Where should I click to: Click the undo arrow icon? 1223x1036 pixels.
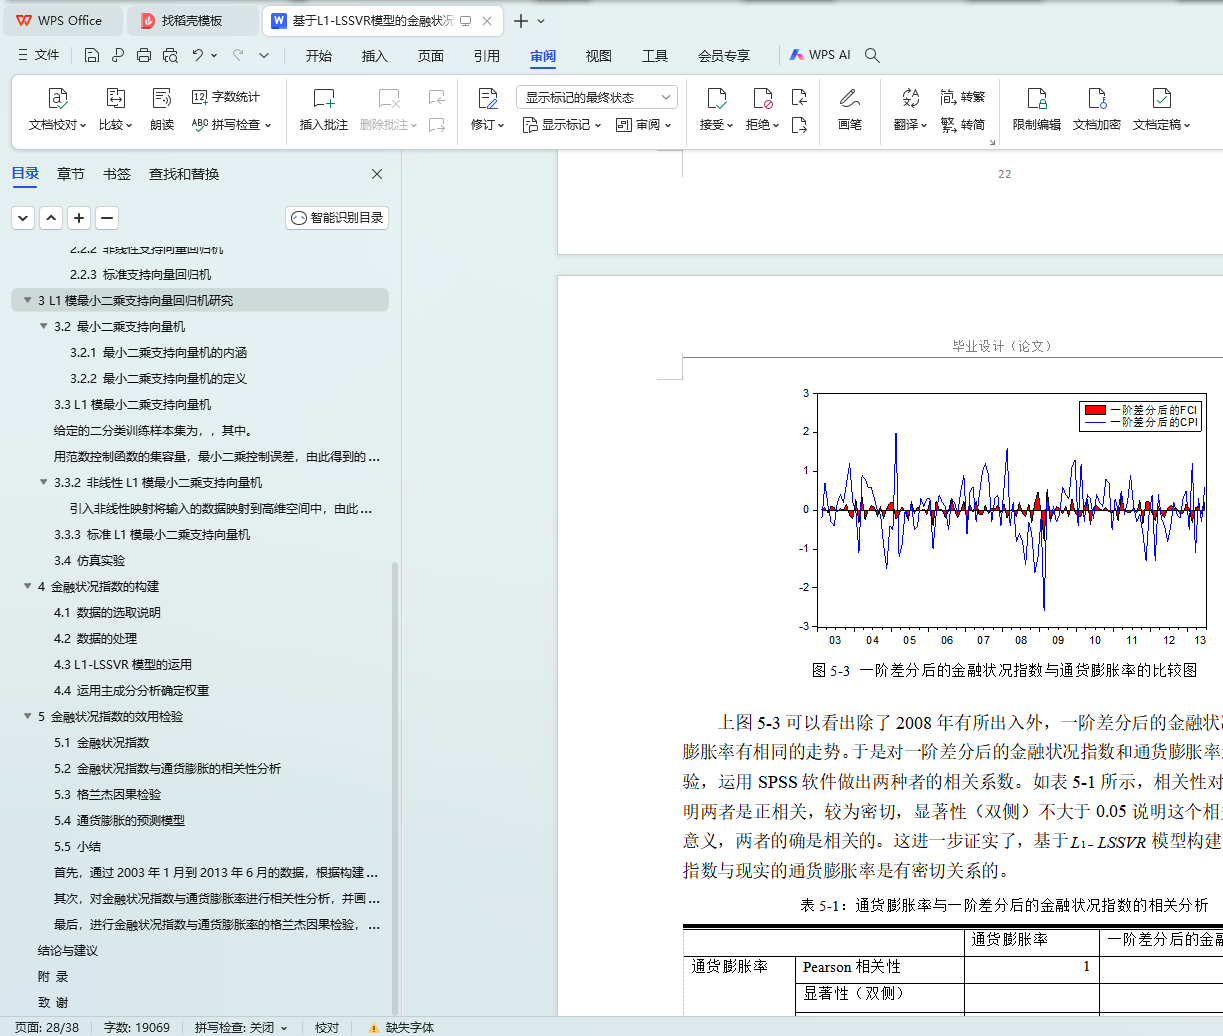coord(198,55)
